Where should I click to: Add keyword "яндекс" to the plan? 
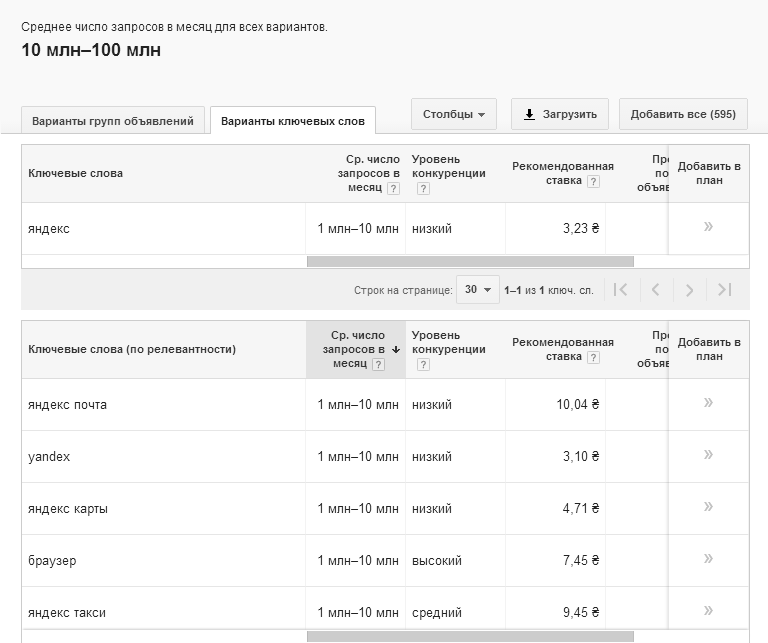708,227
